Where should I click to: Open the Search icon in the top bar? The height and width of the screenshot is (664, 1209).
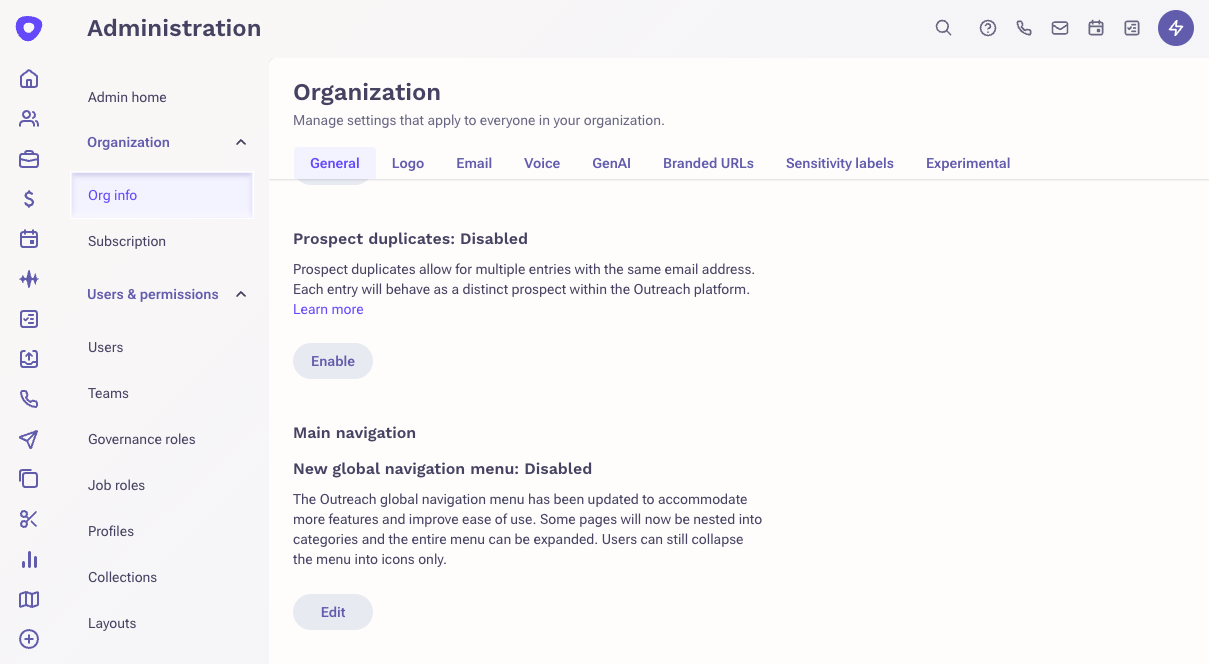(x=943, y=28)
